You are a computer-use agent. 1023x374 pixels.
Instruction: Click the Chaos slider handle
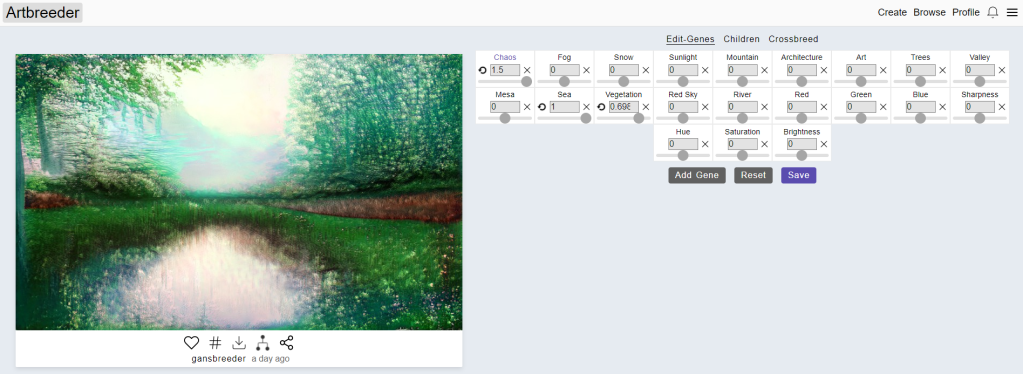[527, 82]
